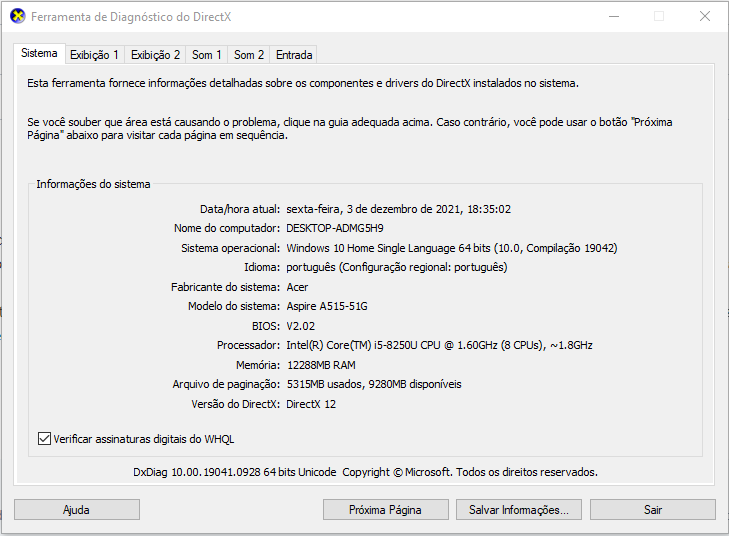The height and width of the screenshot is (536, 729).
Task: Click the processor value Intel Core i5-8250U
Action: (439, 345)
